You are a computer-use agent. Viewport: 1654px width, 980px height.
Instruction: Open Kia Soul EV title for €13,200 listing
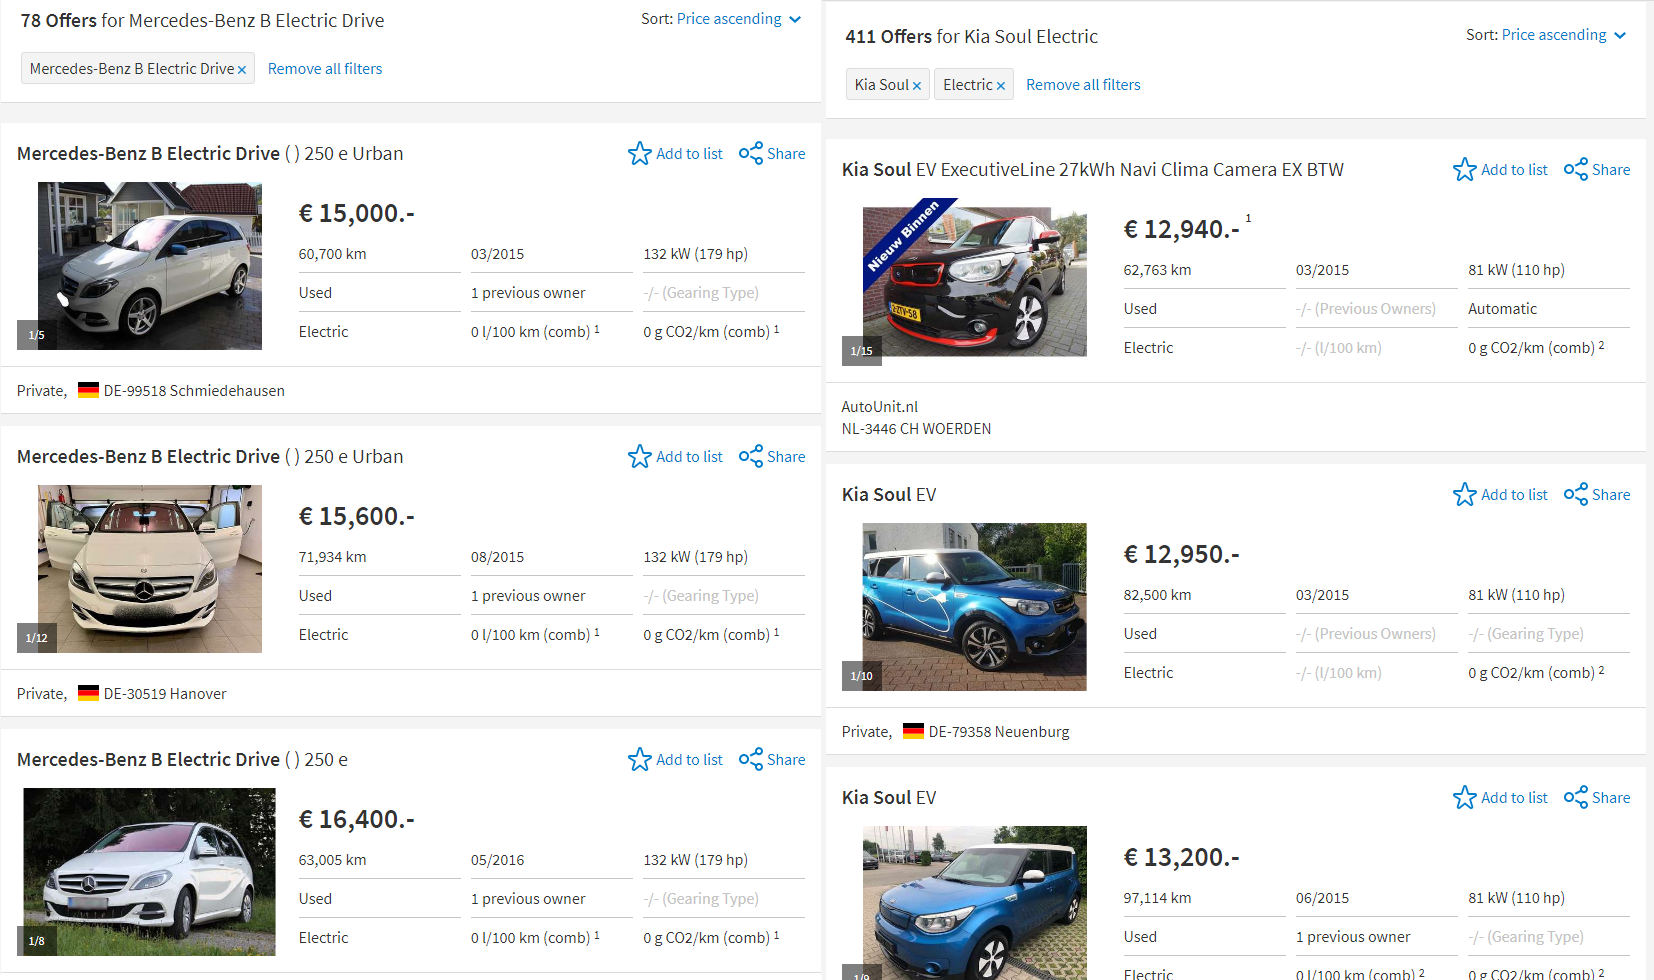pyautogui.click(x=889, y=797)
